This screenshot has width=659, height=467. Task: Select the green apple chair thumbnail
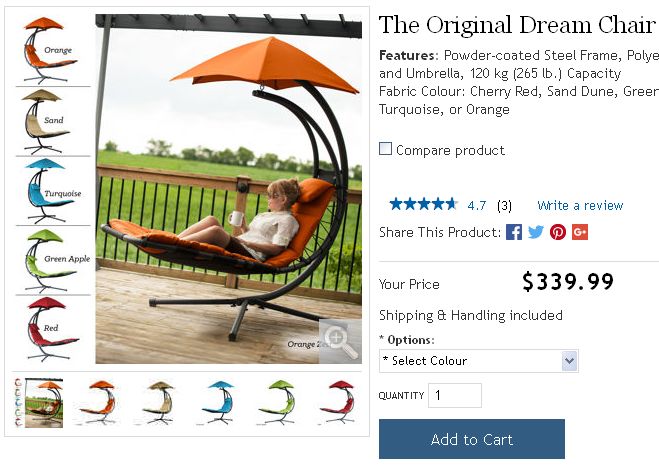278,402
